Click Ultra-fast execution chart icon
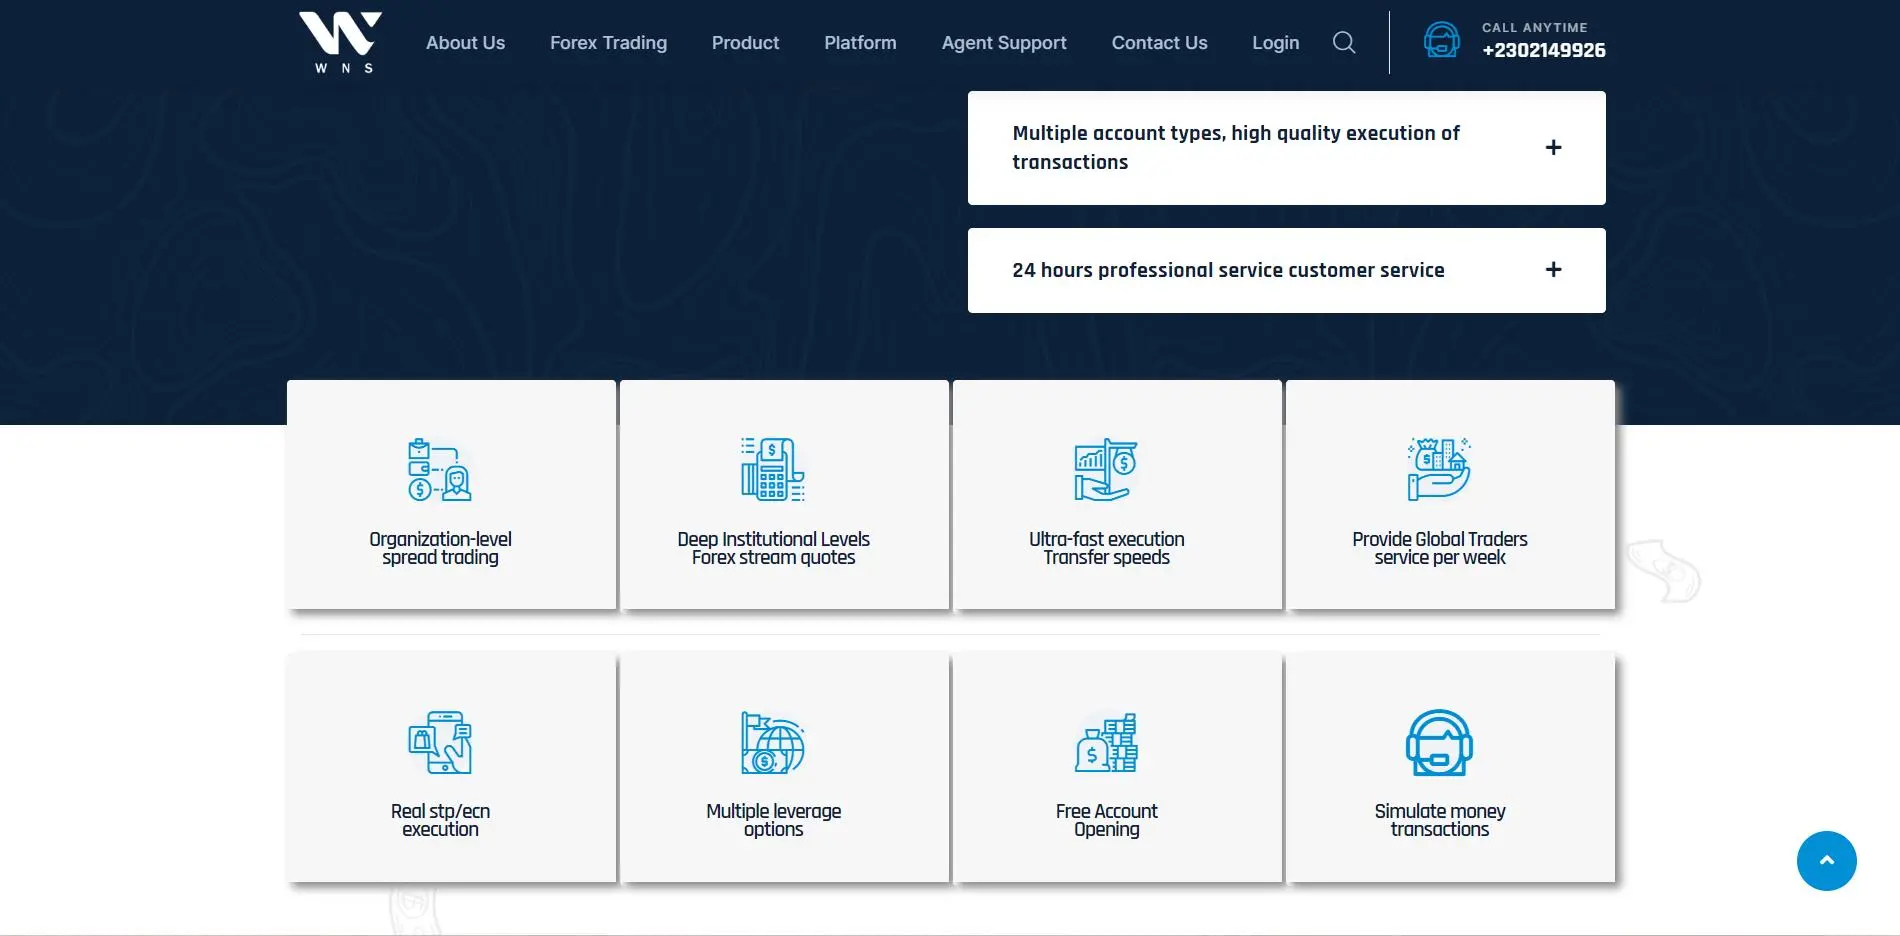Viewport: 1900px width, 936px height. point(1106,469)
